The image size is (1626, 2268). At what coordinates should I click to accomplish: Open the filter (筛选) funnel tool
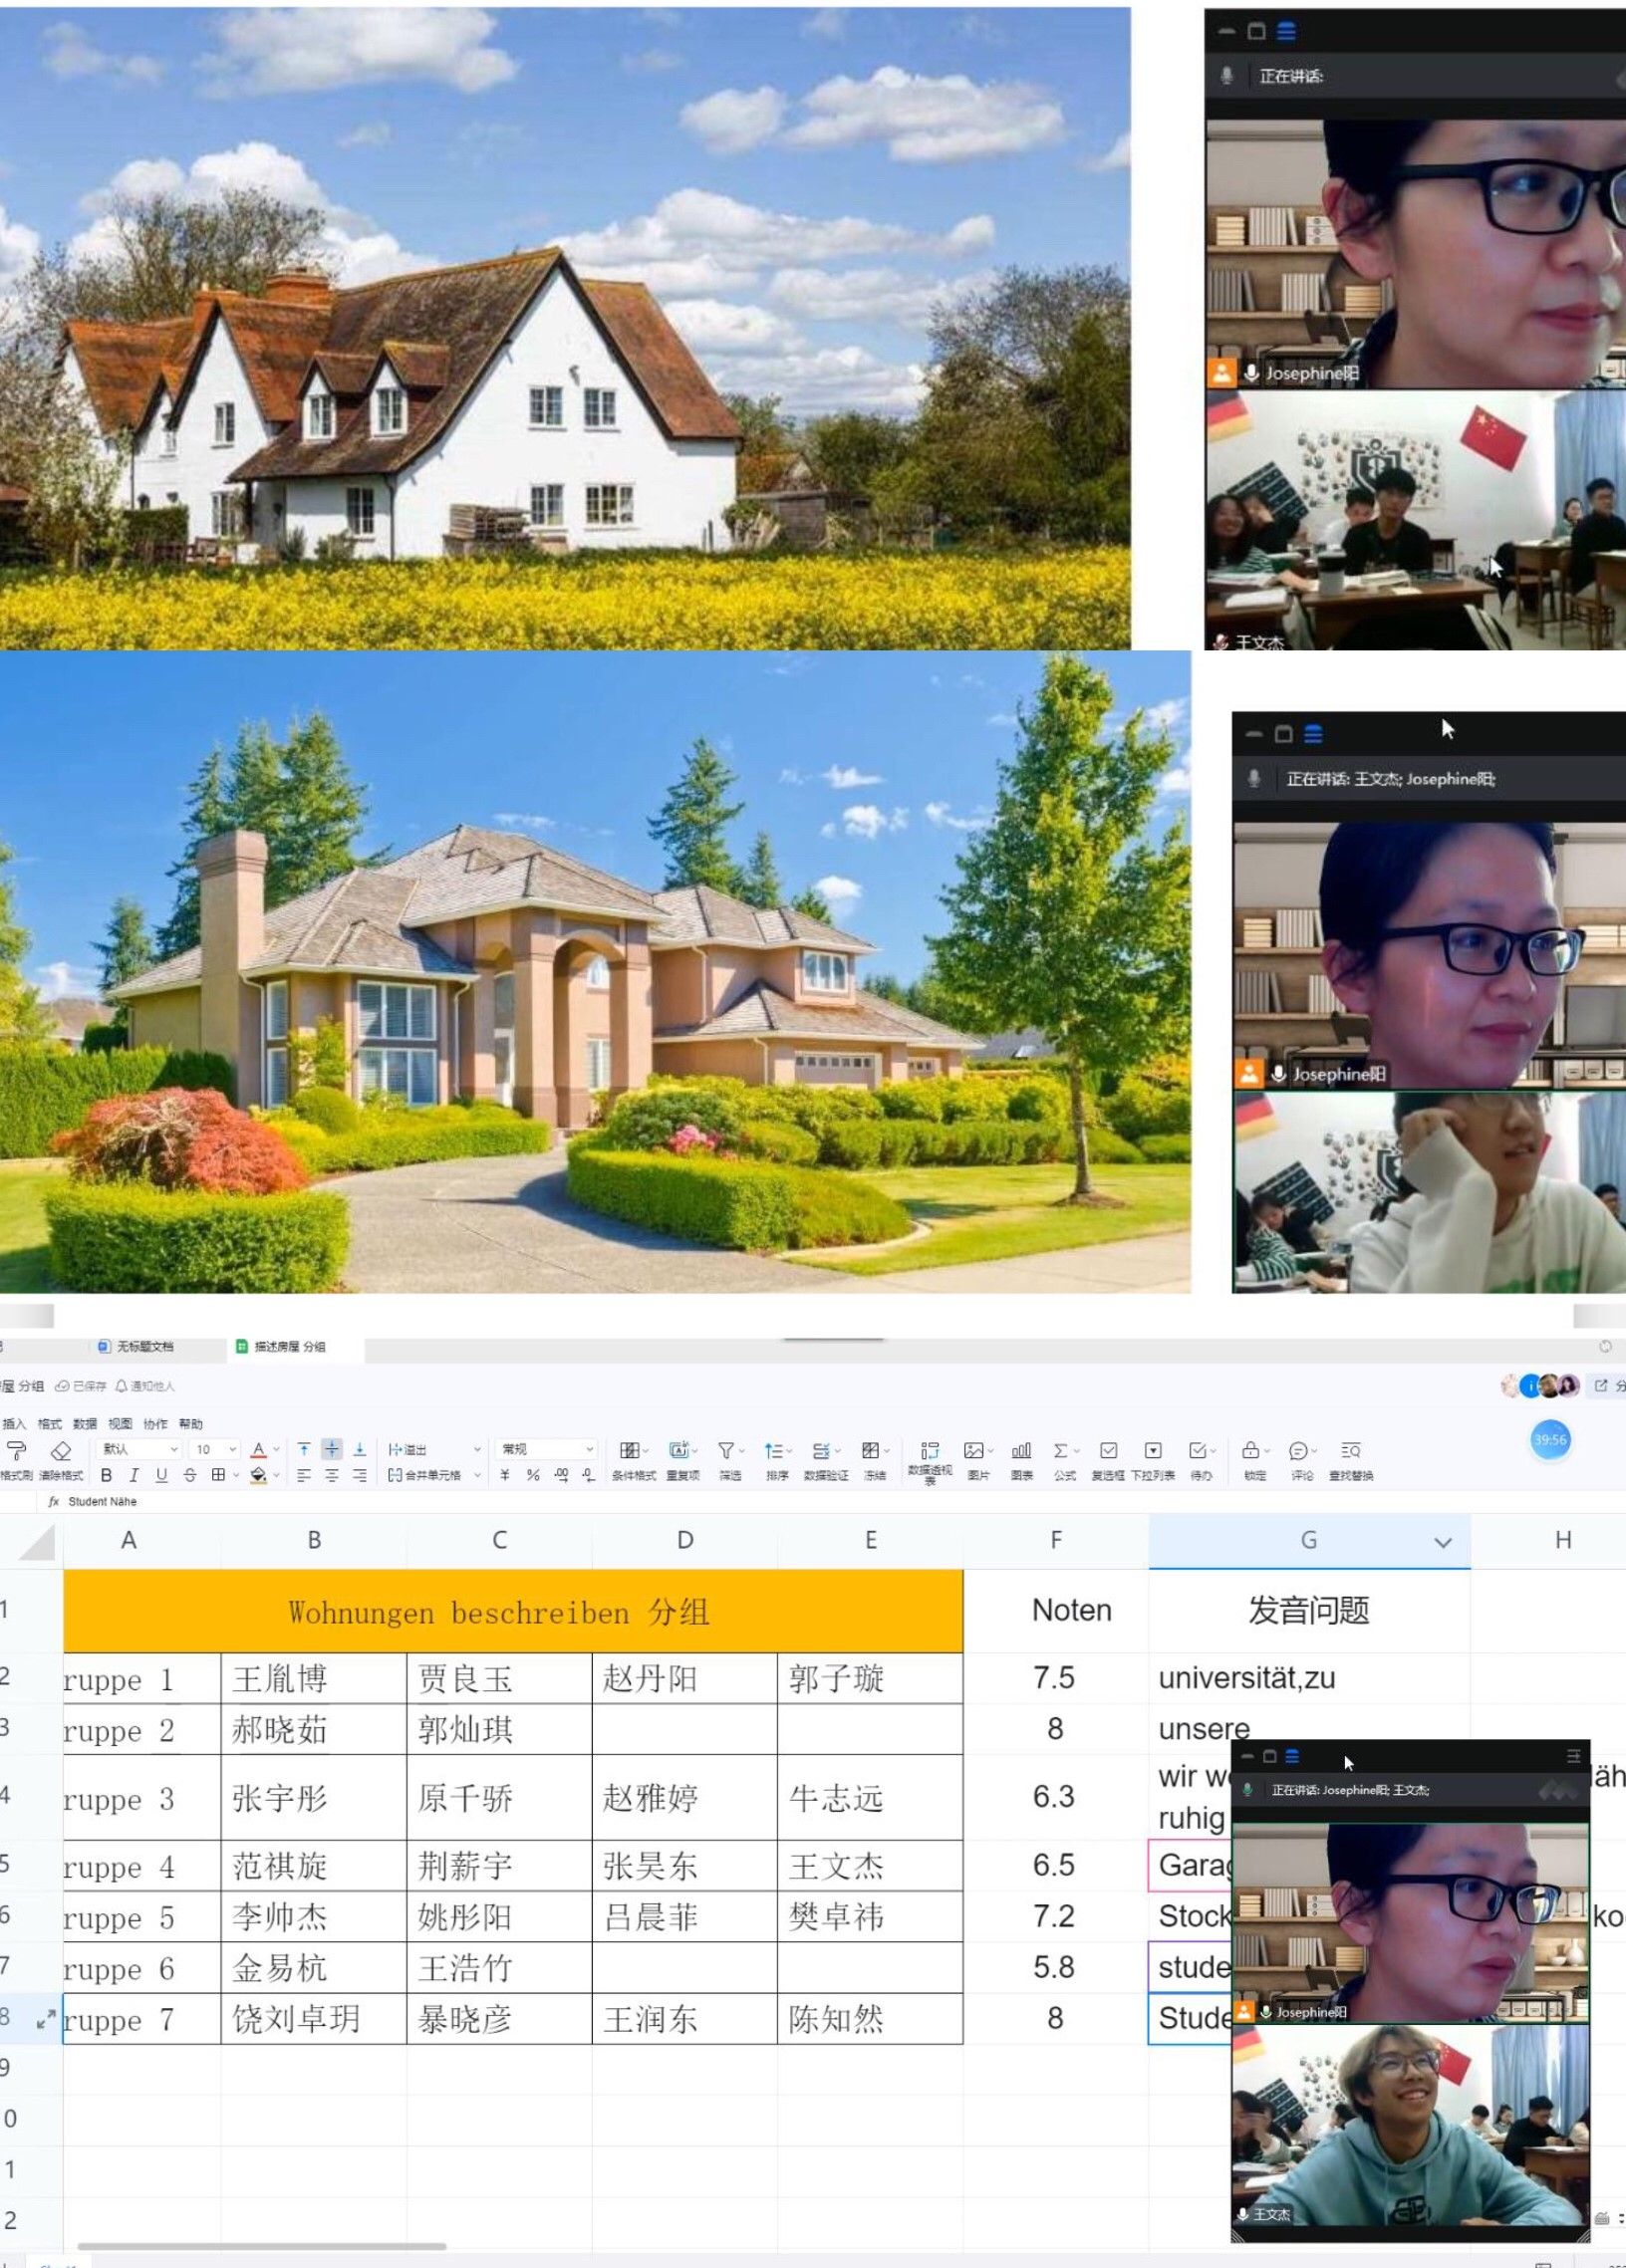(727, 1450)
